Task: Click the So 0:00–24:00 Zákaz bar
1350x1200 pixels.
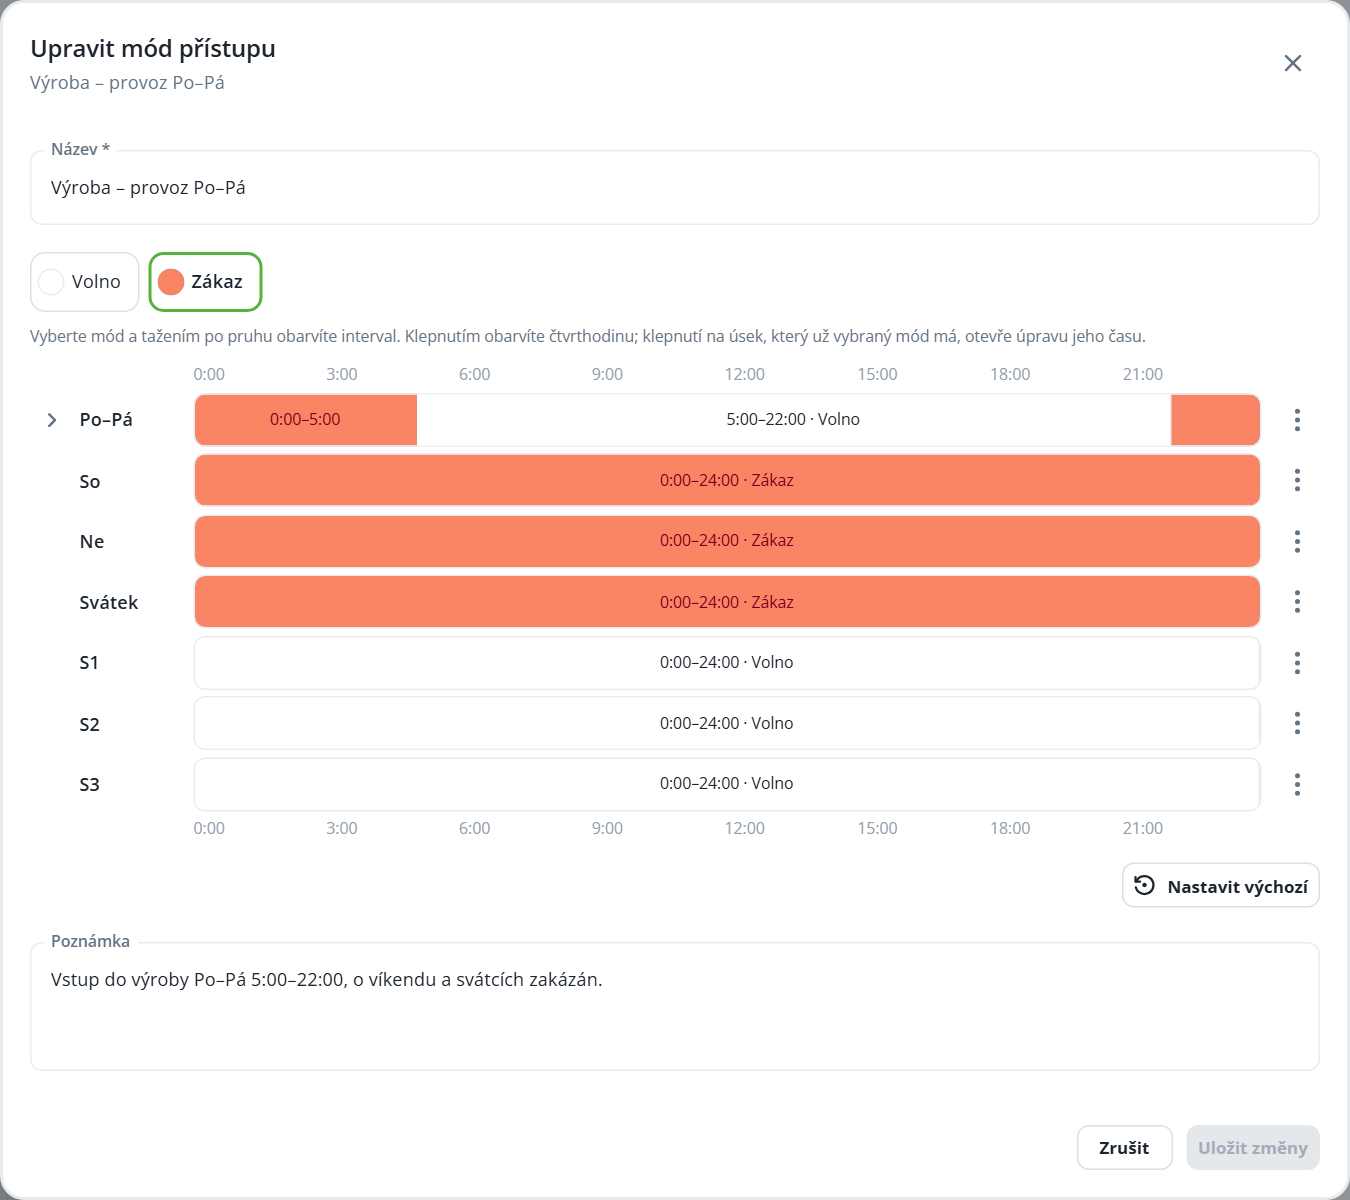Action: [727, 480]
